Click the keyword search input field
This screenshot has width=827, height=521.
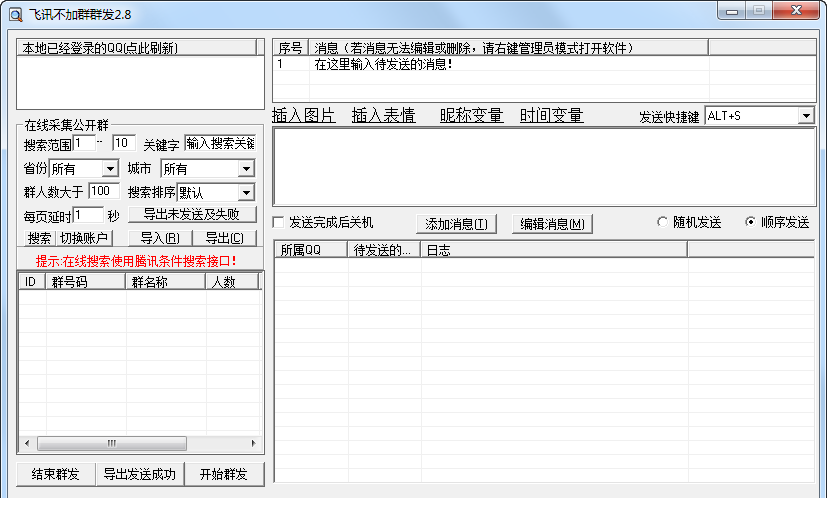coord(220,143)
